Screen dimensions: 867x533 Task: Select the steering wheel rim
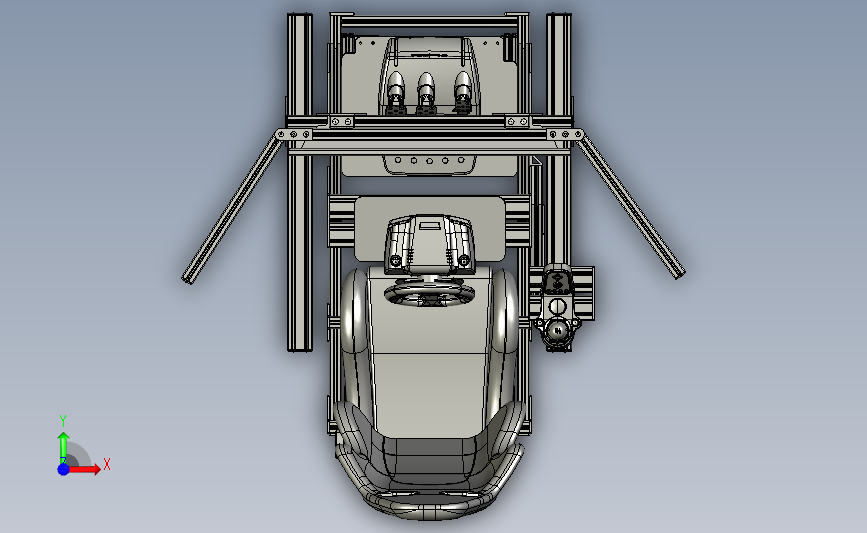tap(430, 293)
